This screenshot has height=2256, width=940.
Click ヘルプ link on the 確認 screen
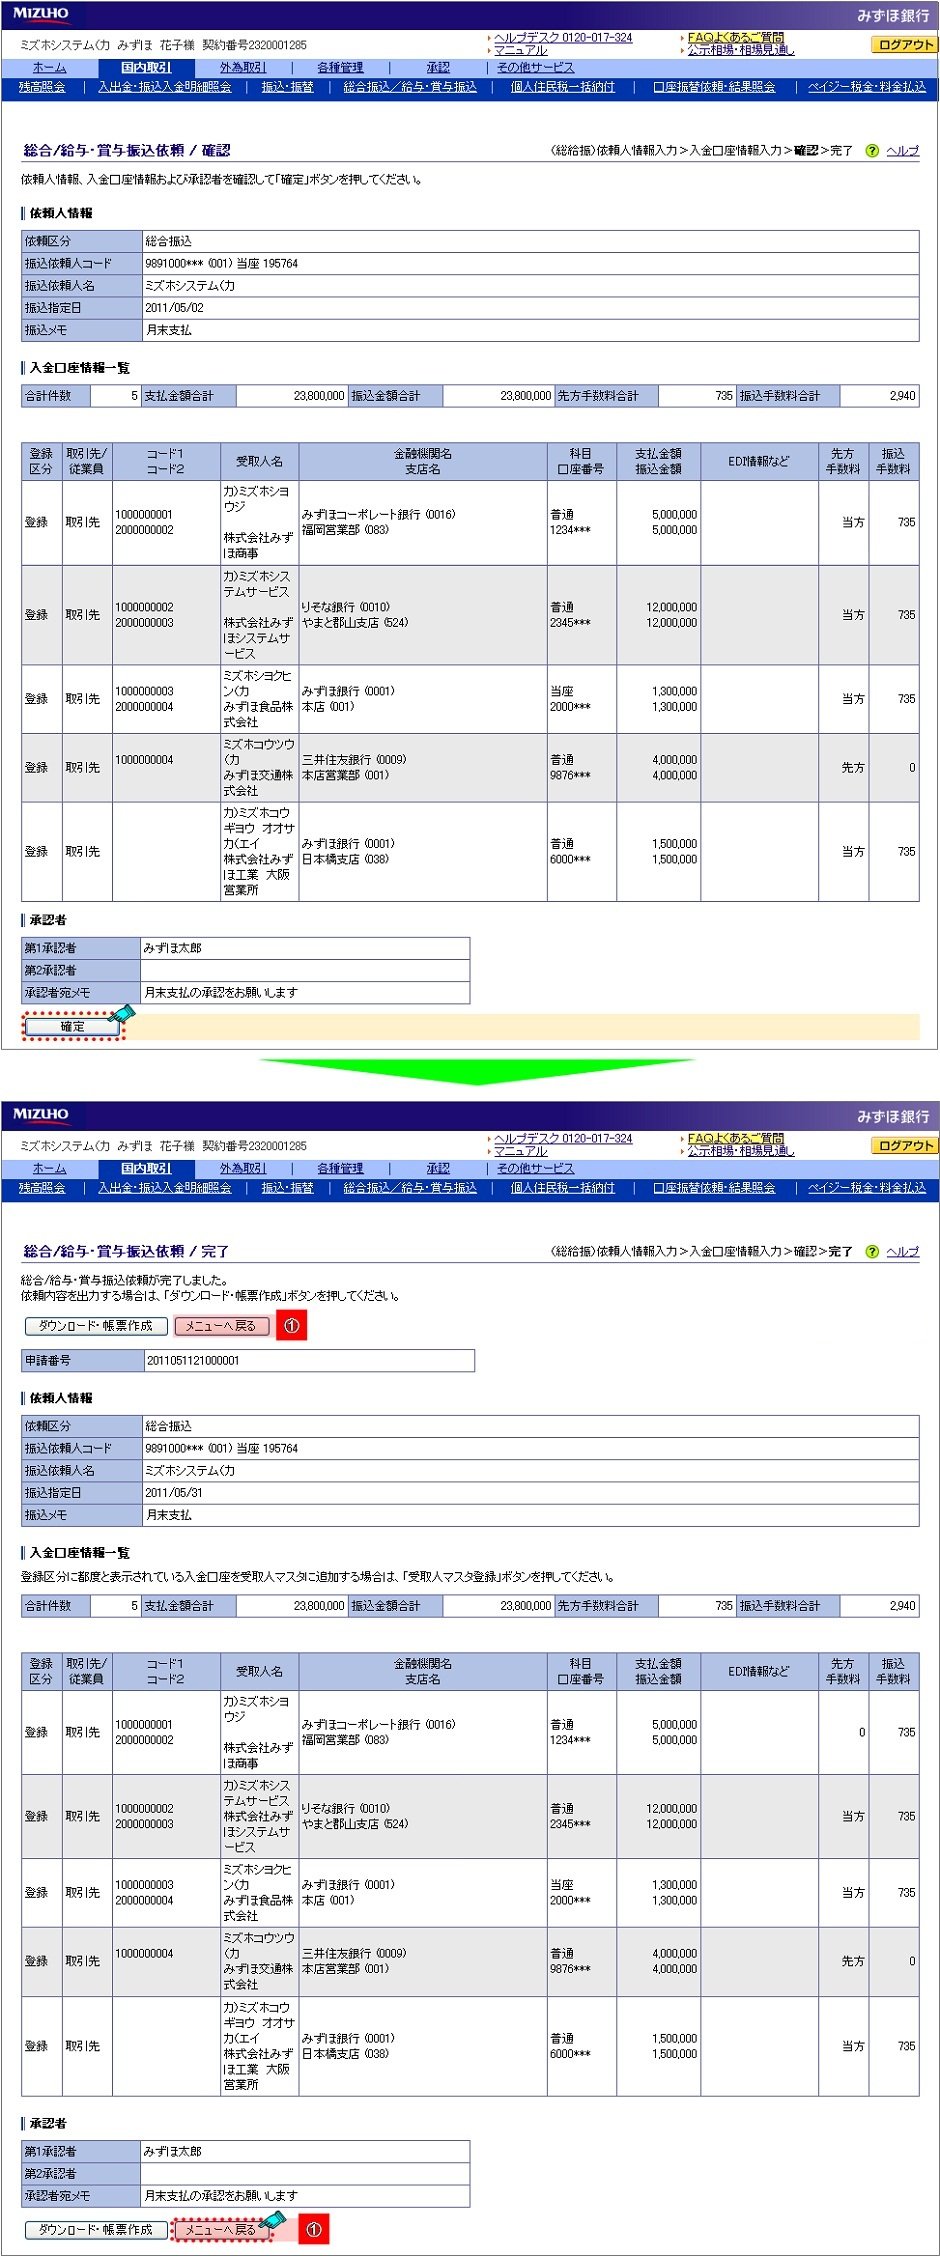903,151
